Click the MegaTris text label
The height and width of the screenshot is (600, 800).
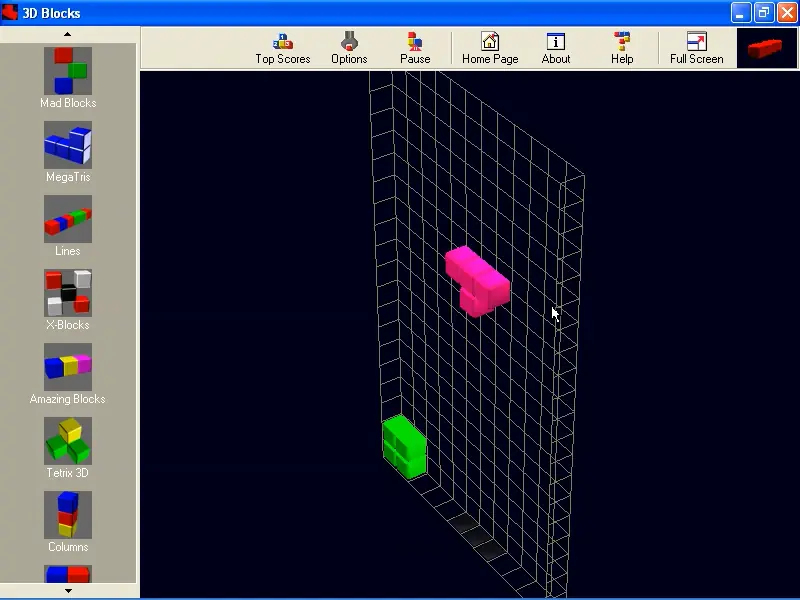pyautogui.click(x=68, y=177)
